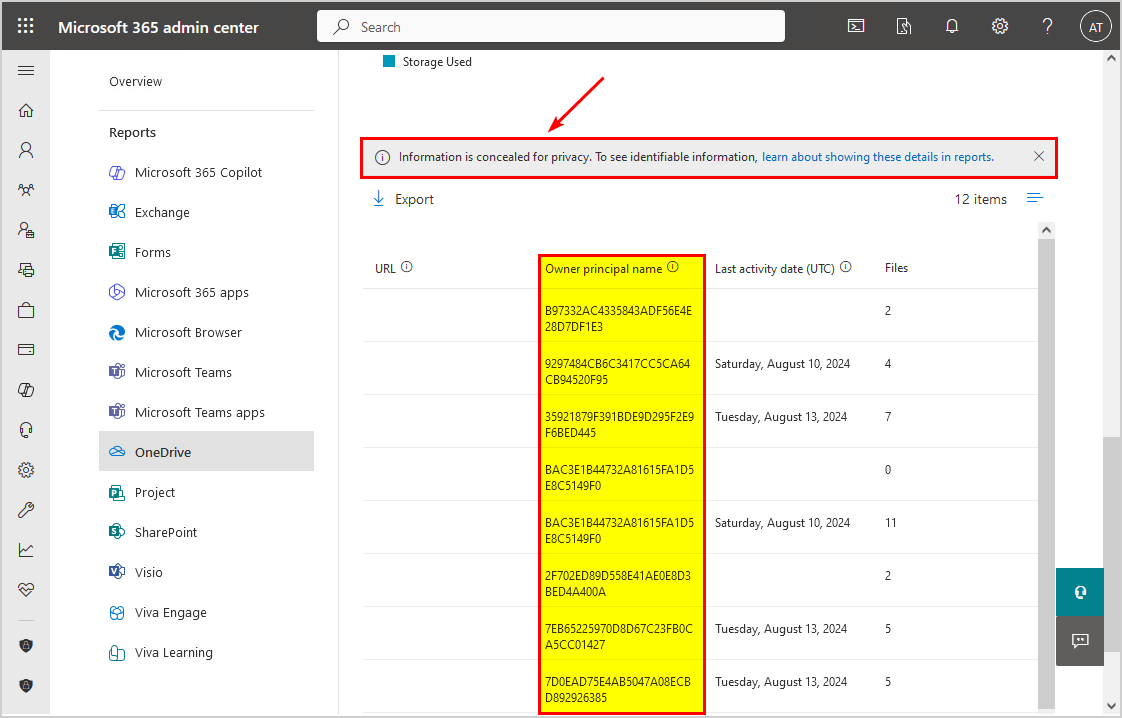
Task: Click the Billing card icon in rail
Action: (26, 350)
